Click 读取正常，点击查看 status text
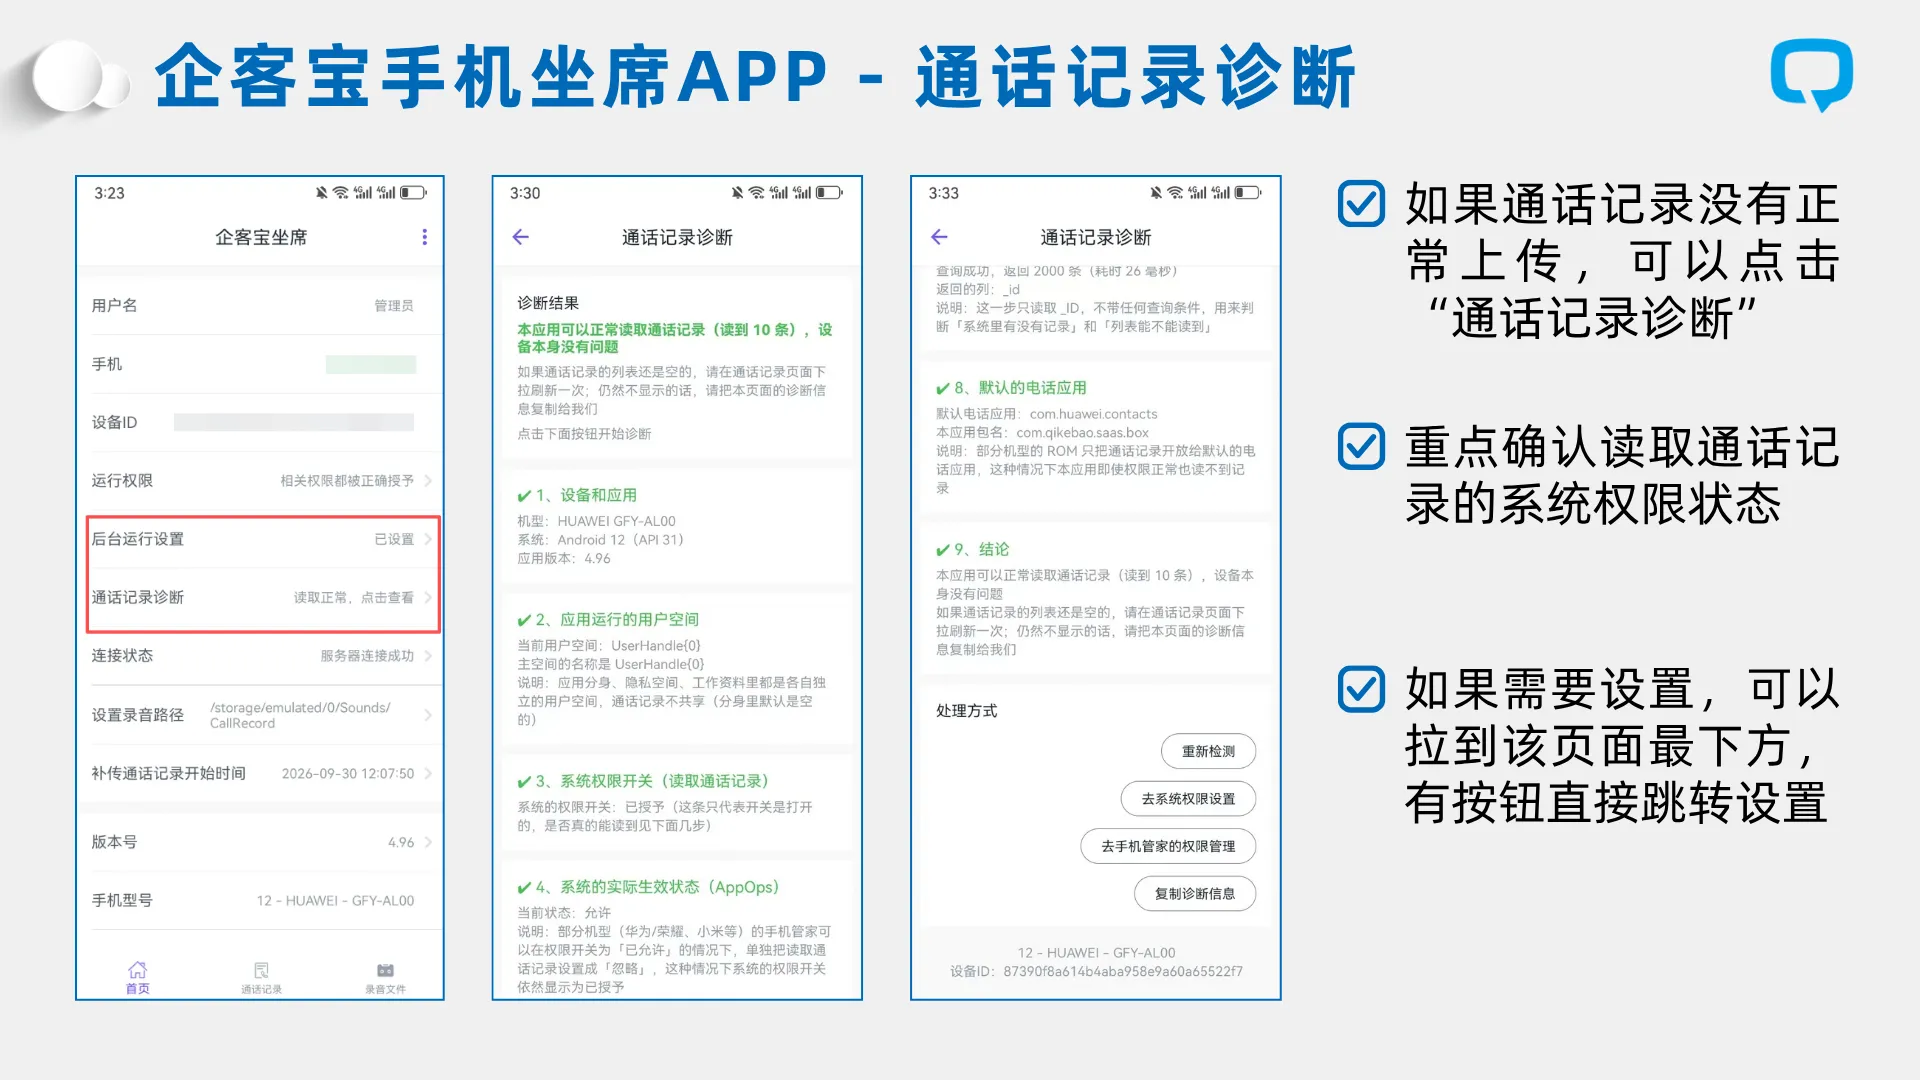 [x=353, y=597]
